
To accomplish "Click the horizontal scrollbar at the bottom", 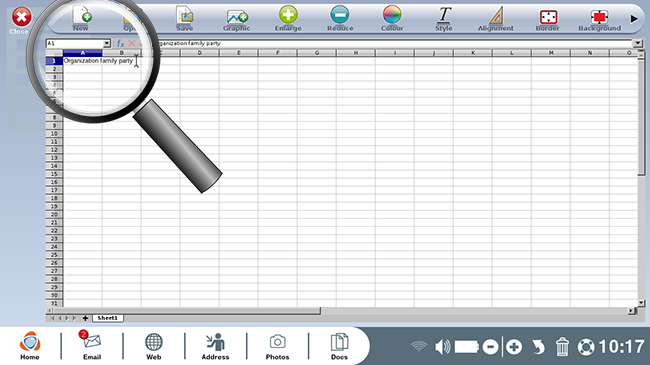I will pos(187,310).
